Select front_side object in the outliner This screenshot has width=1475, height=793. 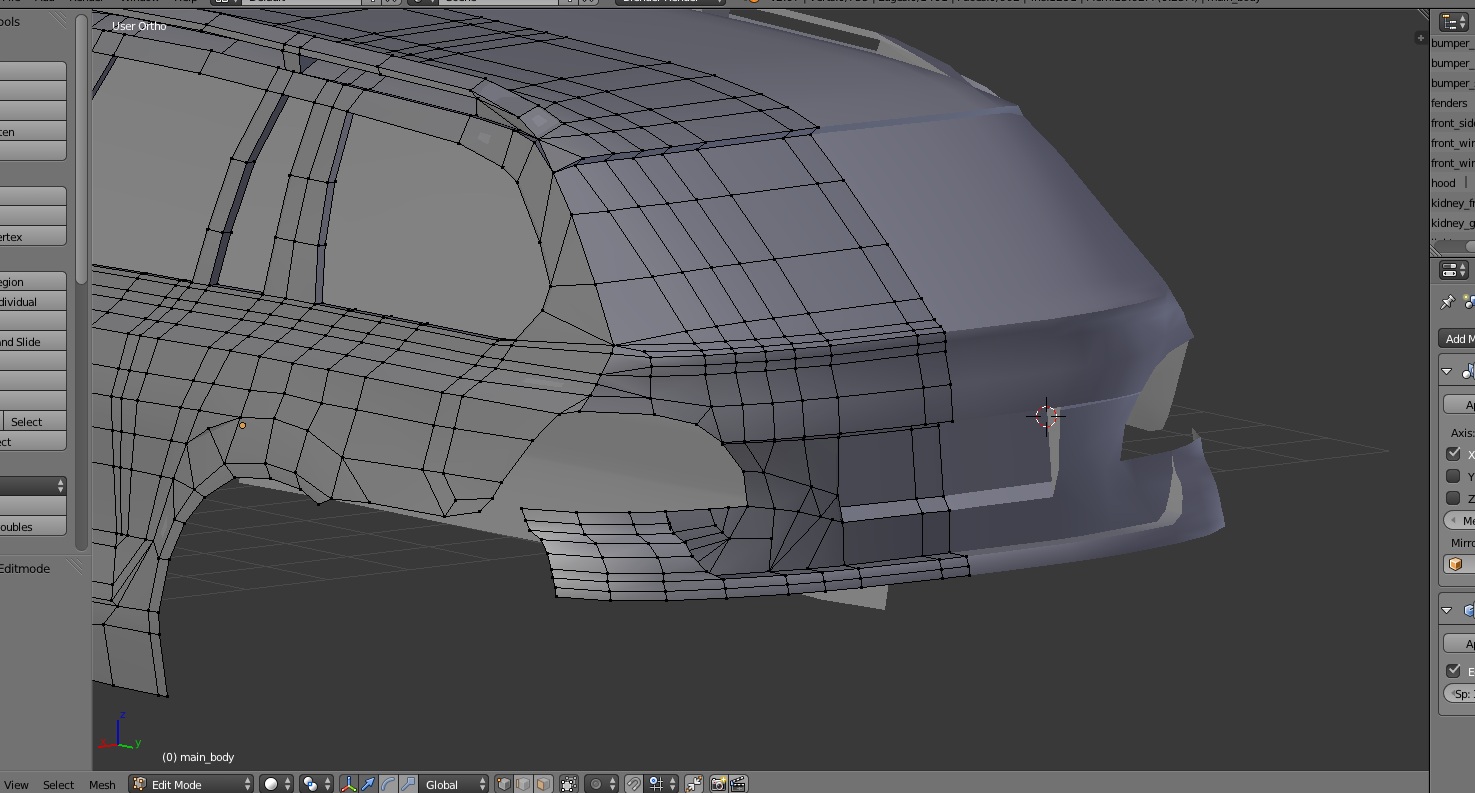pyautogui.click(x=1452, y=123)
